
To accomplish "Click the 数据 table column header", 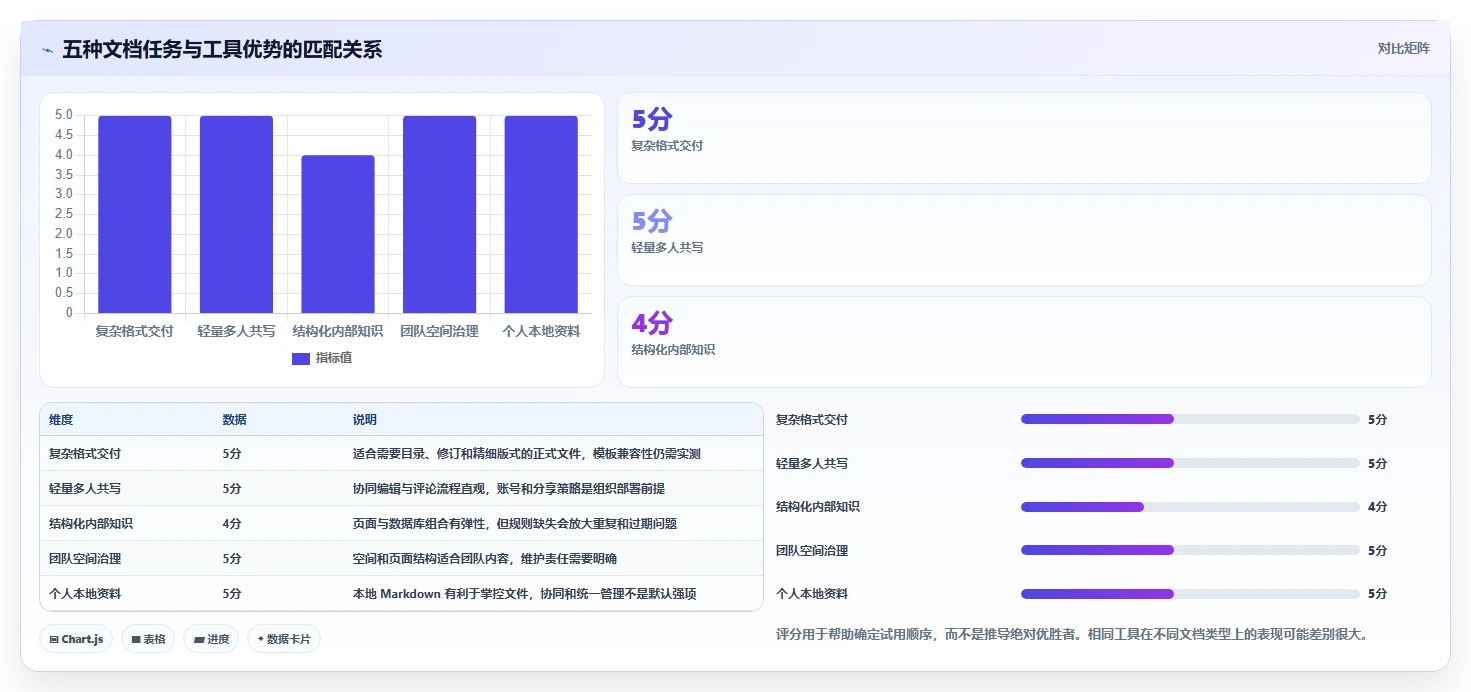I will [235, 420].
